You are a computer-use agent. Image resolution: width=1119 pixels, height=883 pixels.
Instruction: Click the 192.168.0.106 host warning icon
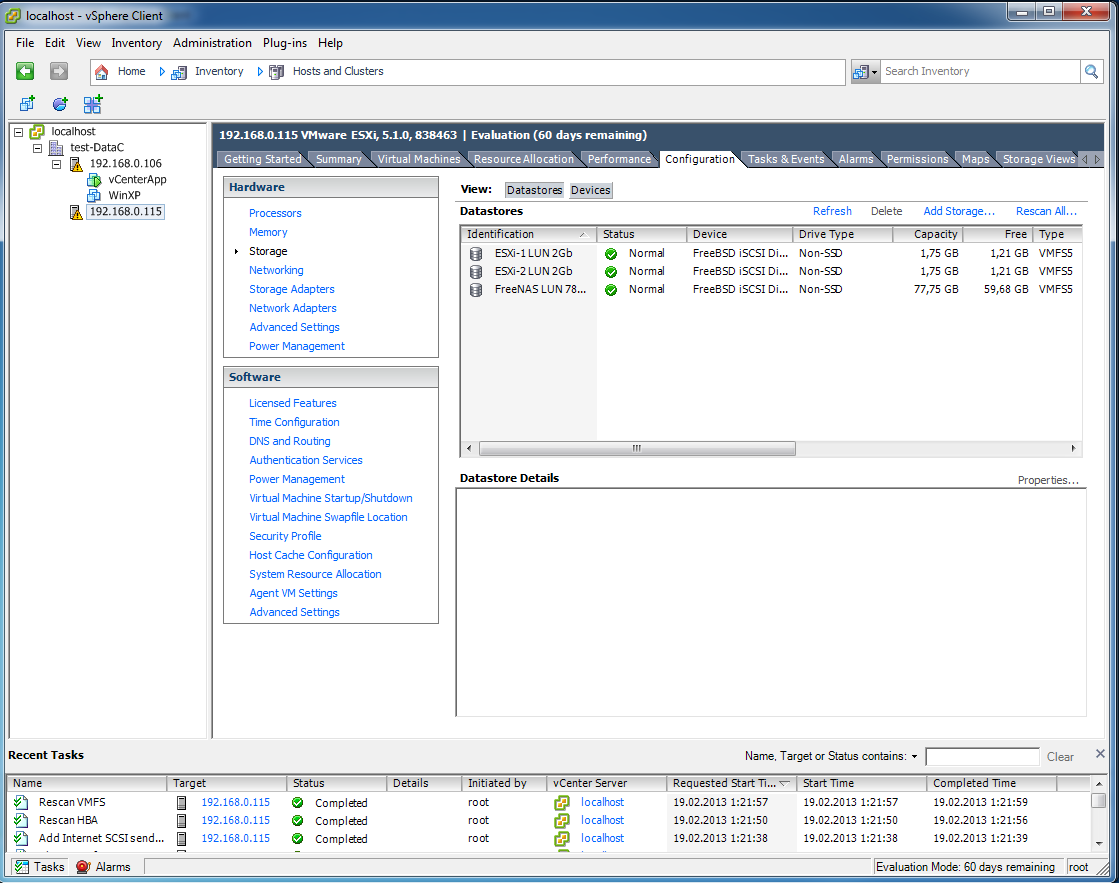coord(76,164)
